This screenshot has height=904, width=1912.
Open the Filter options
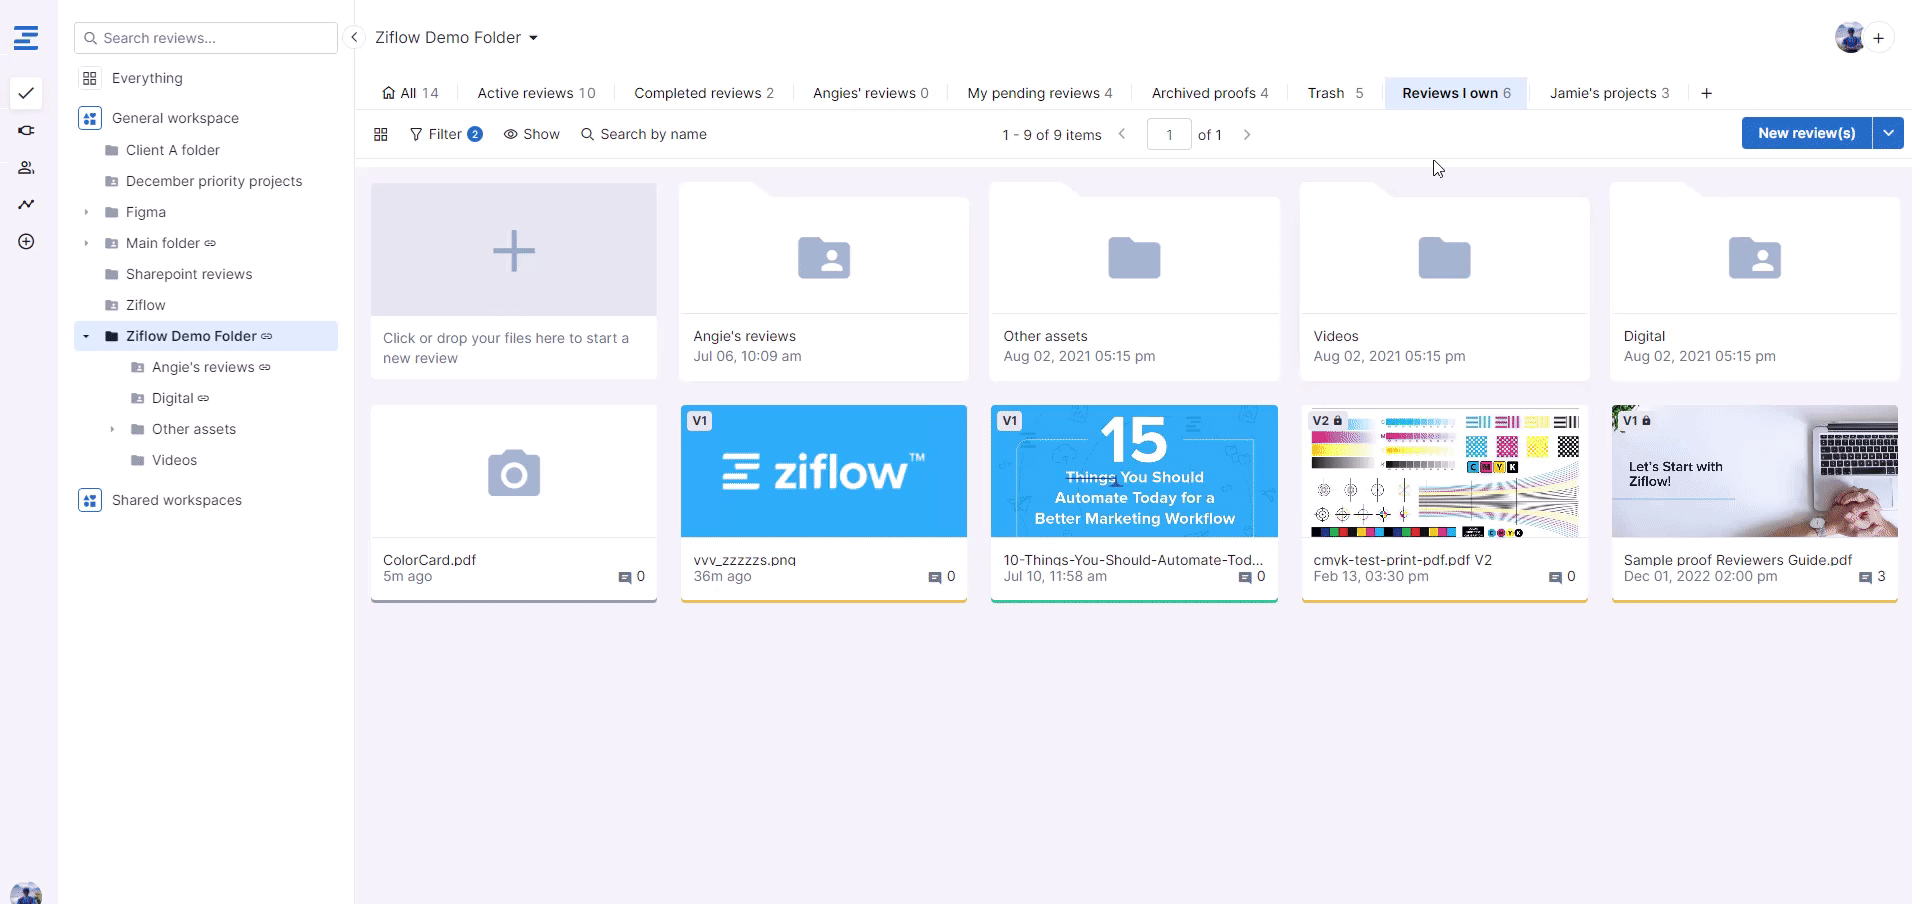coord(445,134)
